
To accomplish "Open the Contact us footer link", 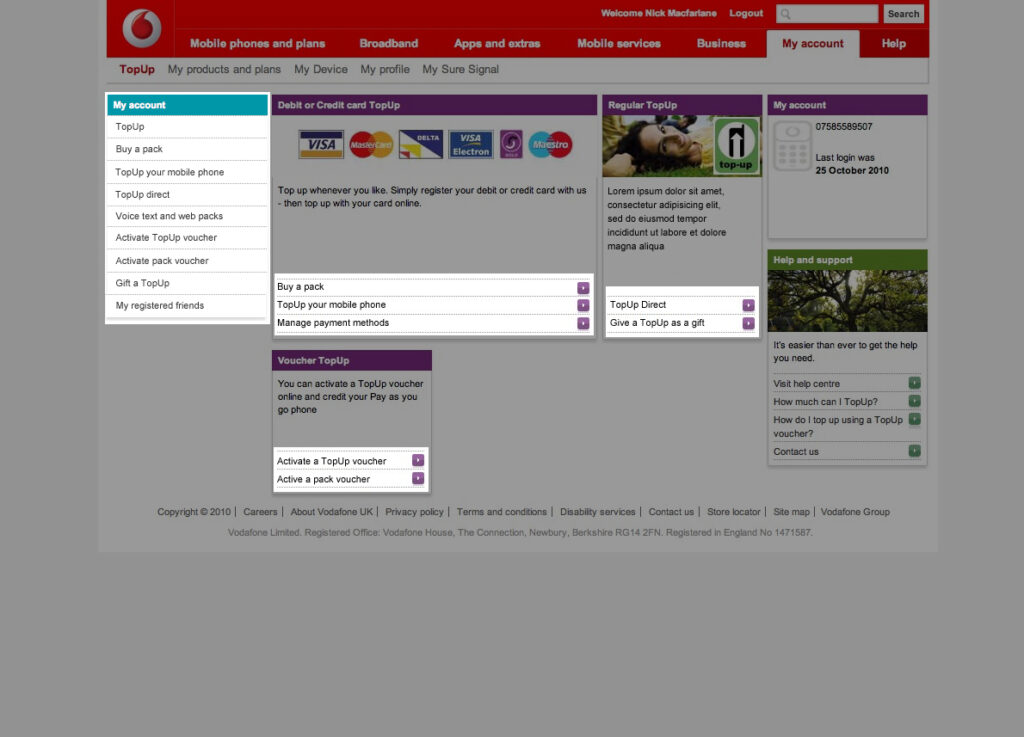I will tap(671, 511).
